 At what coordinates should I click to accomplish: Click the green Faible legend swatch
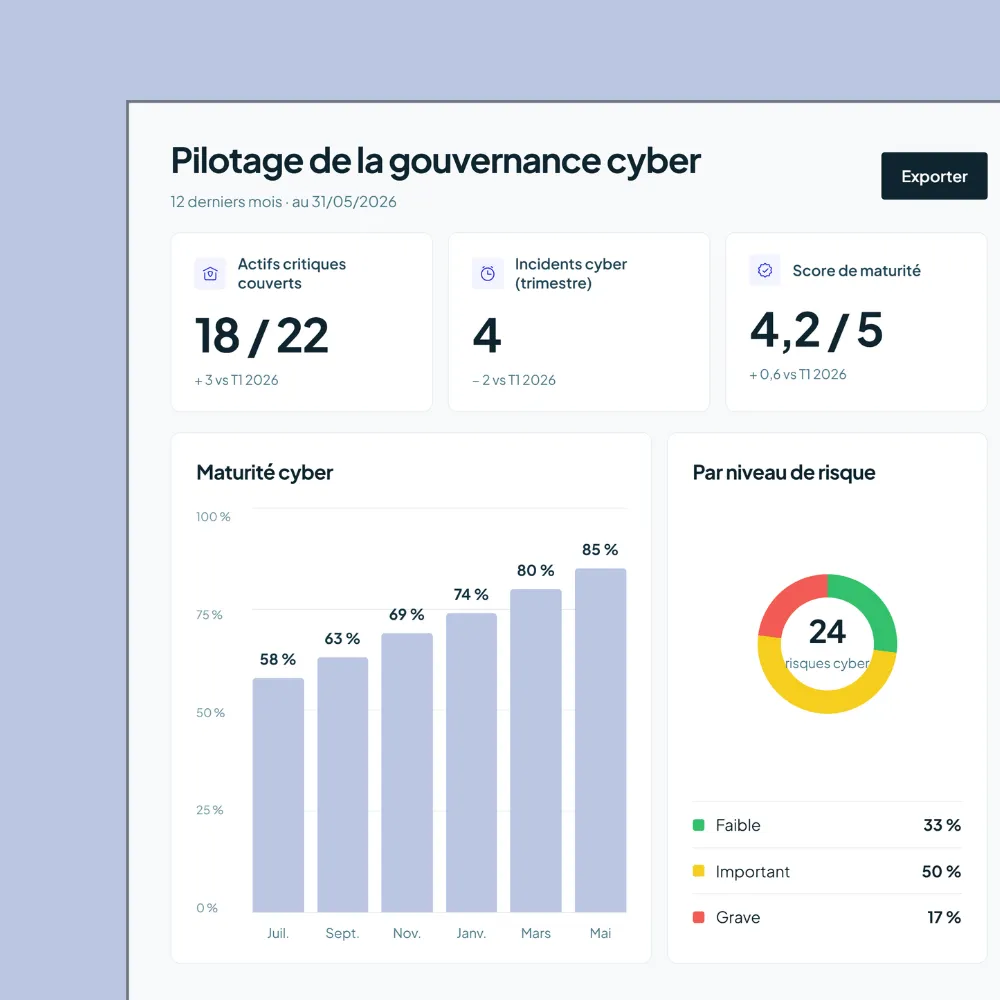point(698,825)
